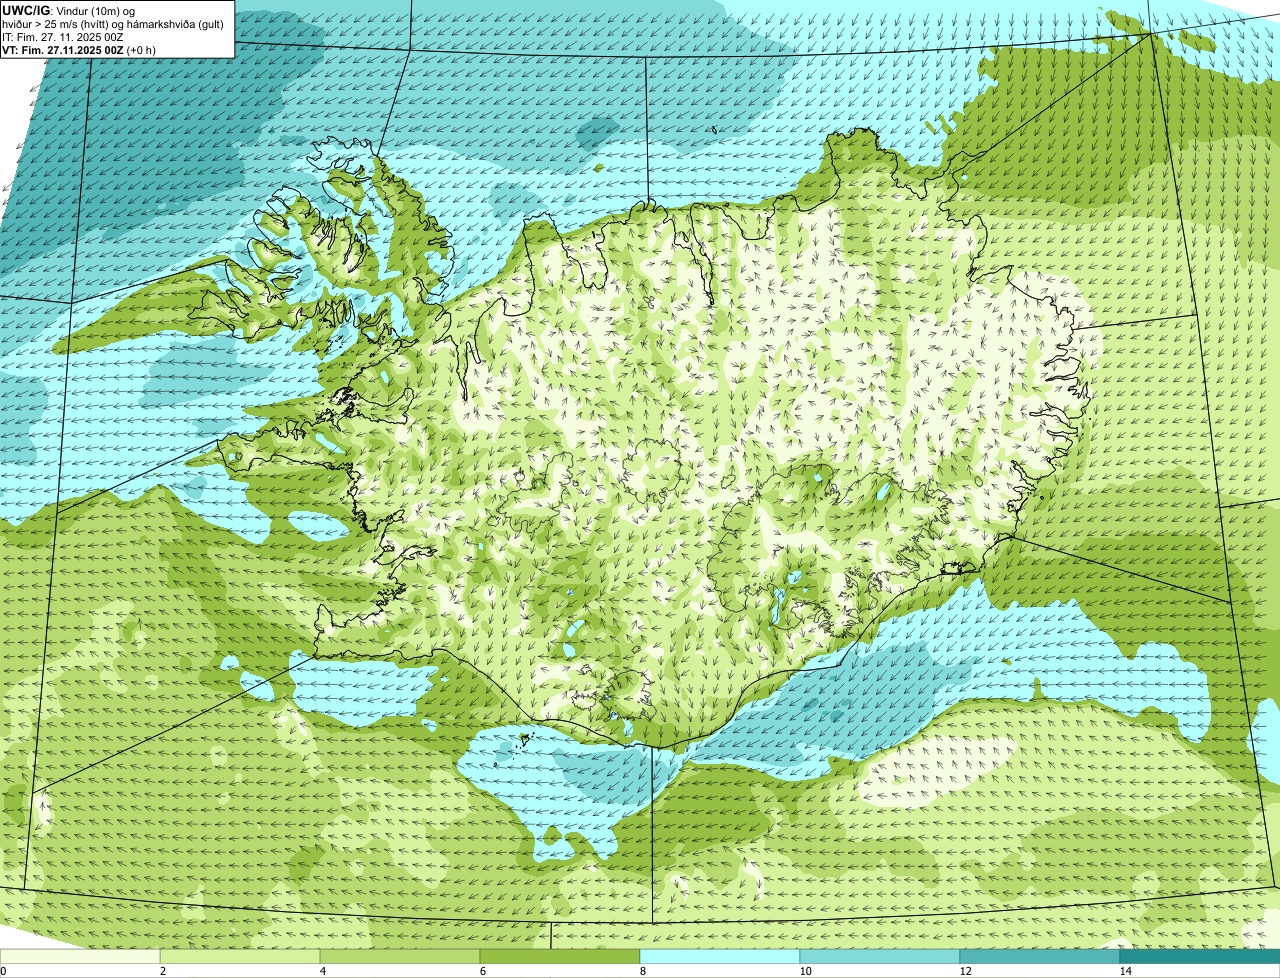The width and height of the screenshot is (1280, 978).
Task: Click the "10" label on the scale
Action: point(805,971)
